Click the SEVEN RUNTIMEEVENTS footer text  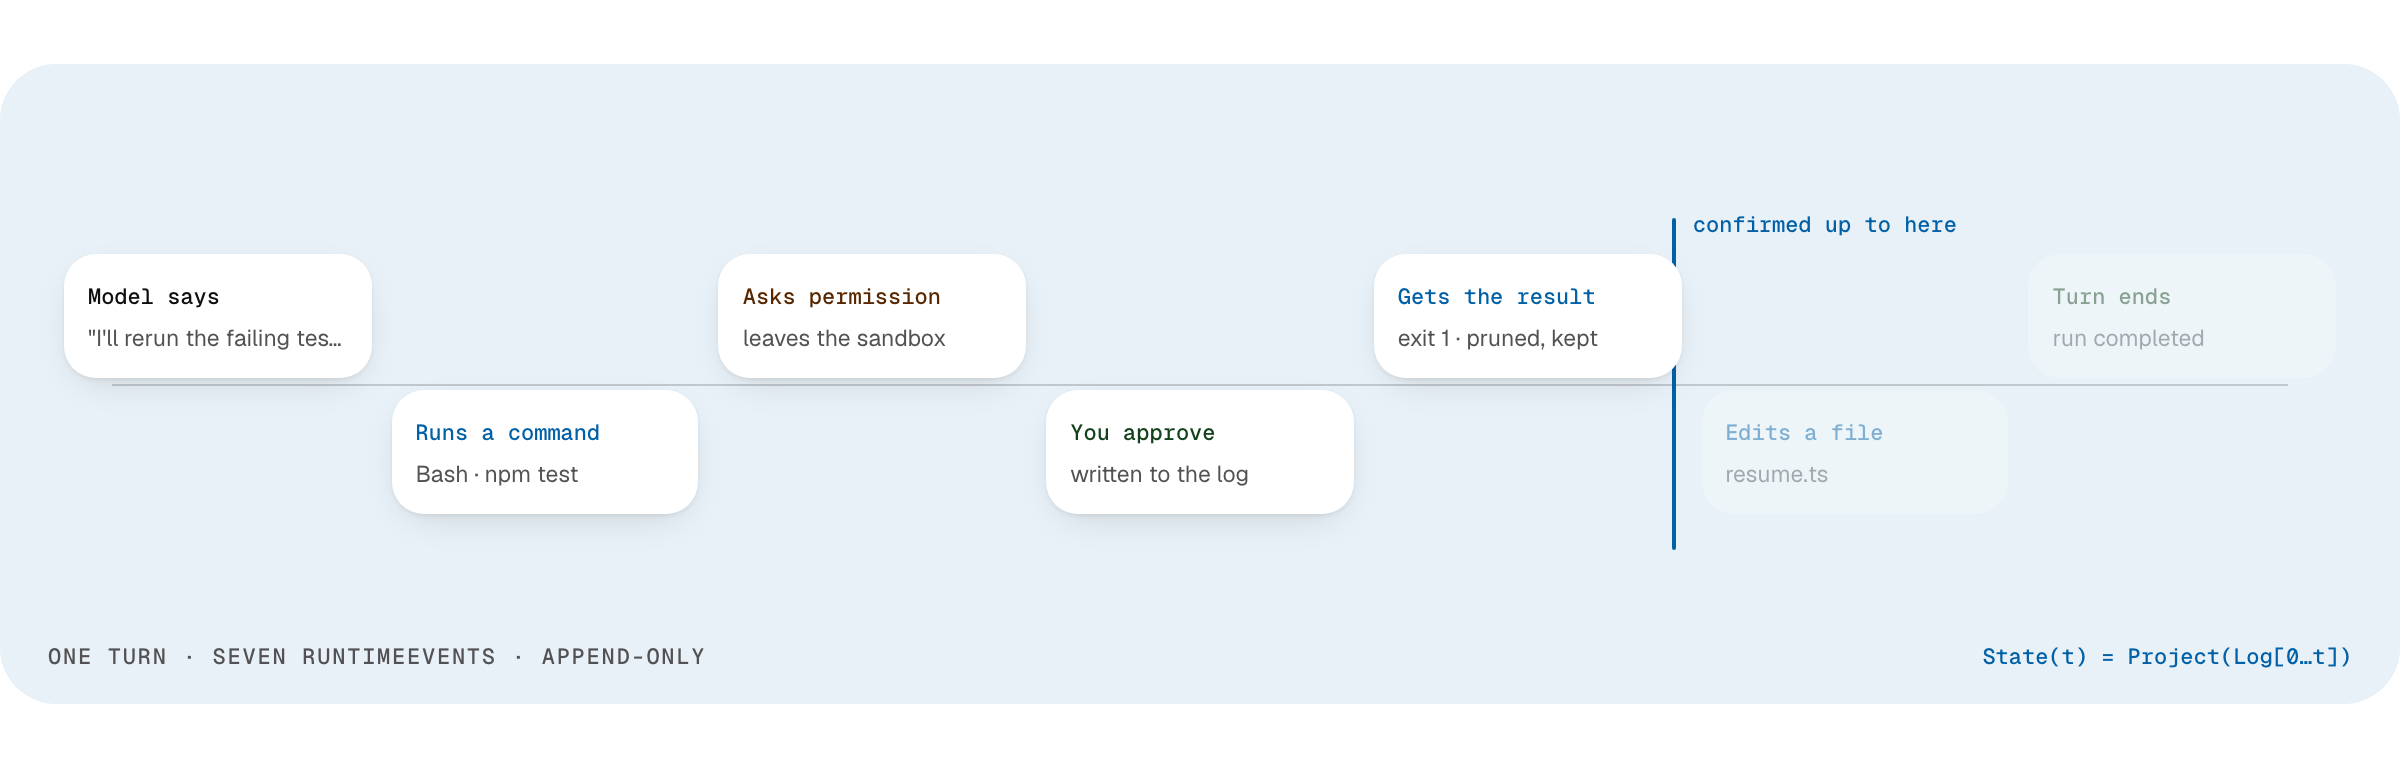[x=354, y=657]
